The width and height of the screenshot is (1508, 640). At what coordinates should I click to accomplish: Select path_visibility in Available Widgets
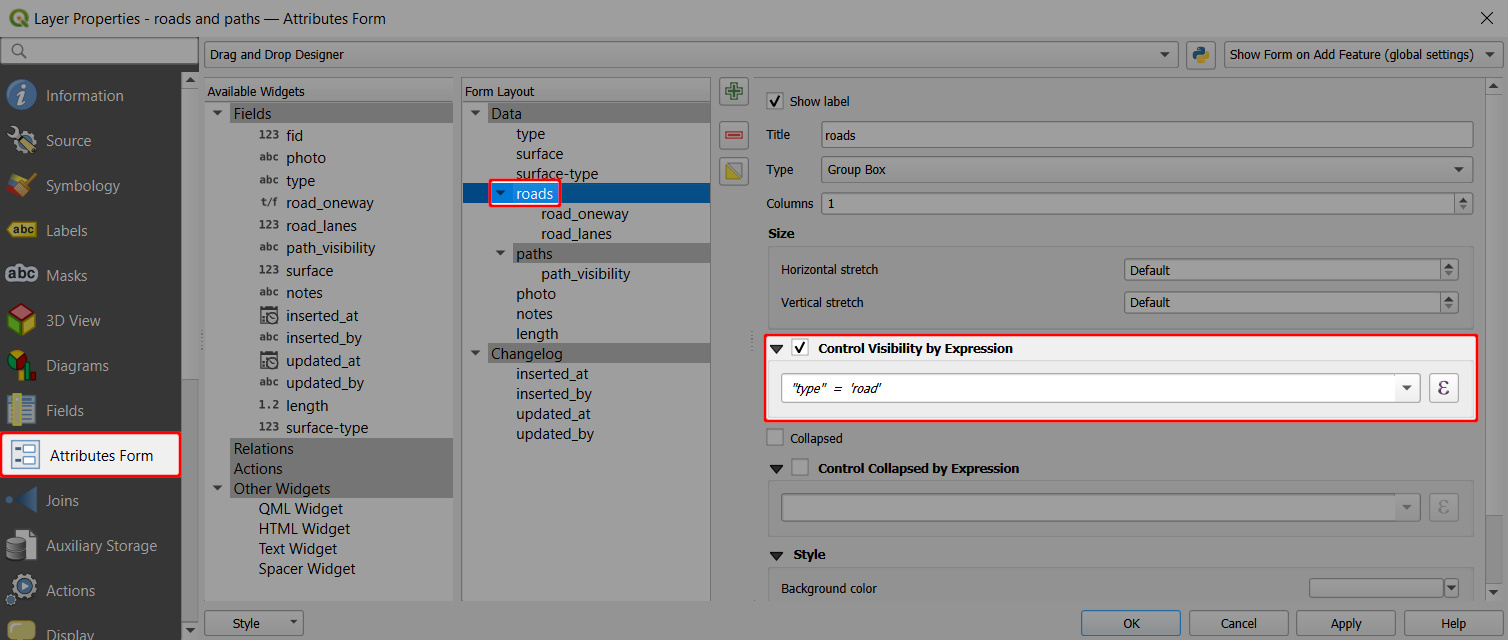click(331, 248)
